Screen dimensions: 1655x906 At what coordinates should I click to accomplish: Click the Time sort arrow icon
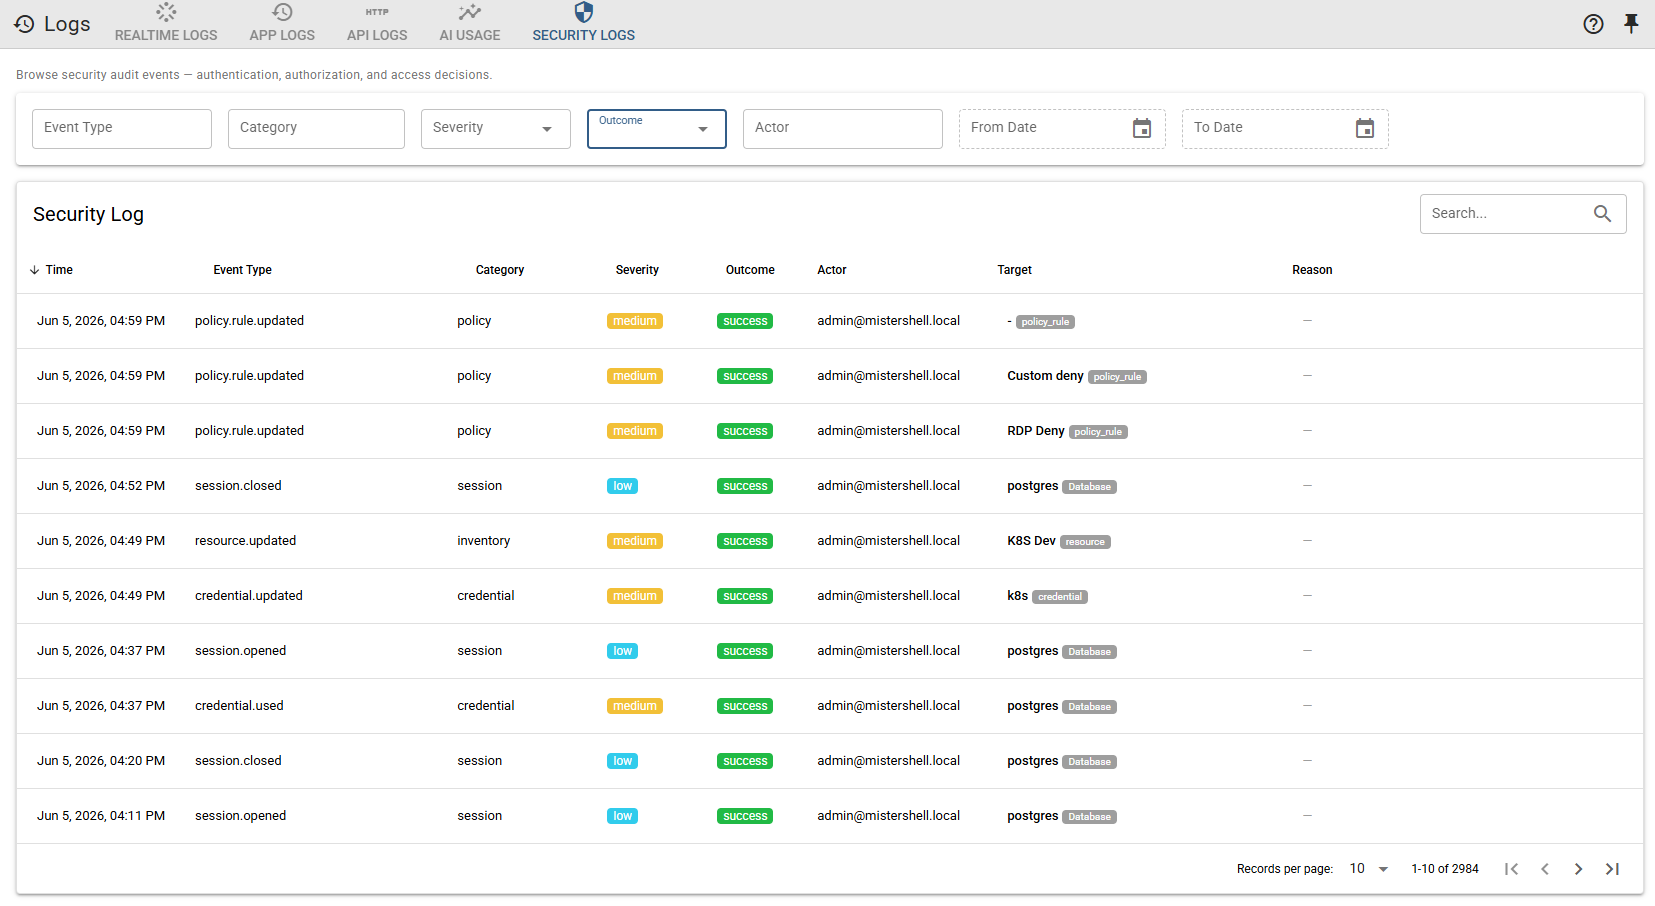(35, 270)
